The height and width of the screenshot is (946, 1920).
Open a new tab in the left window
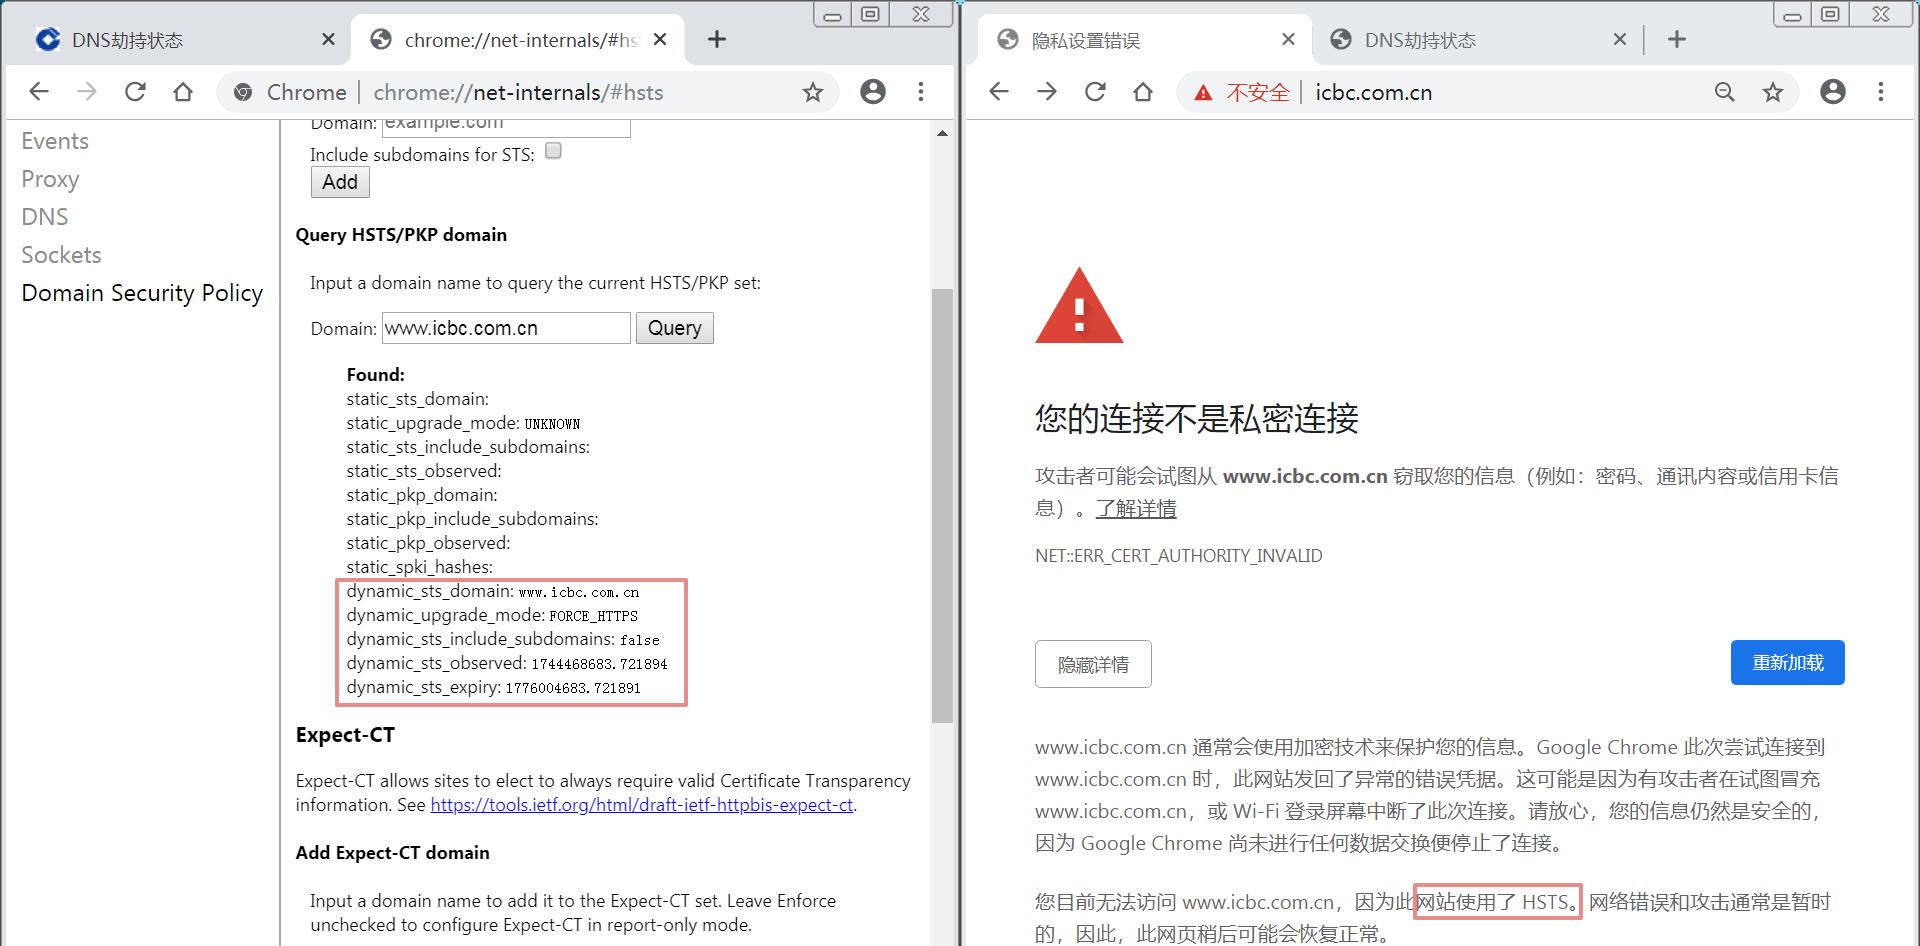pos(717,39)
